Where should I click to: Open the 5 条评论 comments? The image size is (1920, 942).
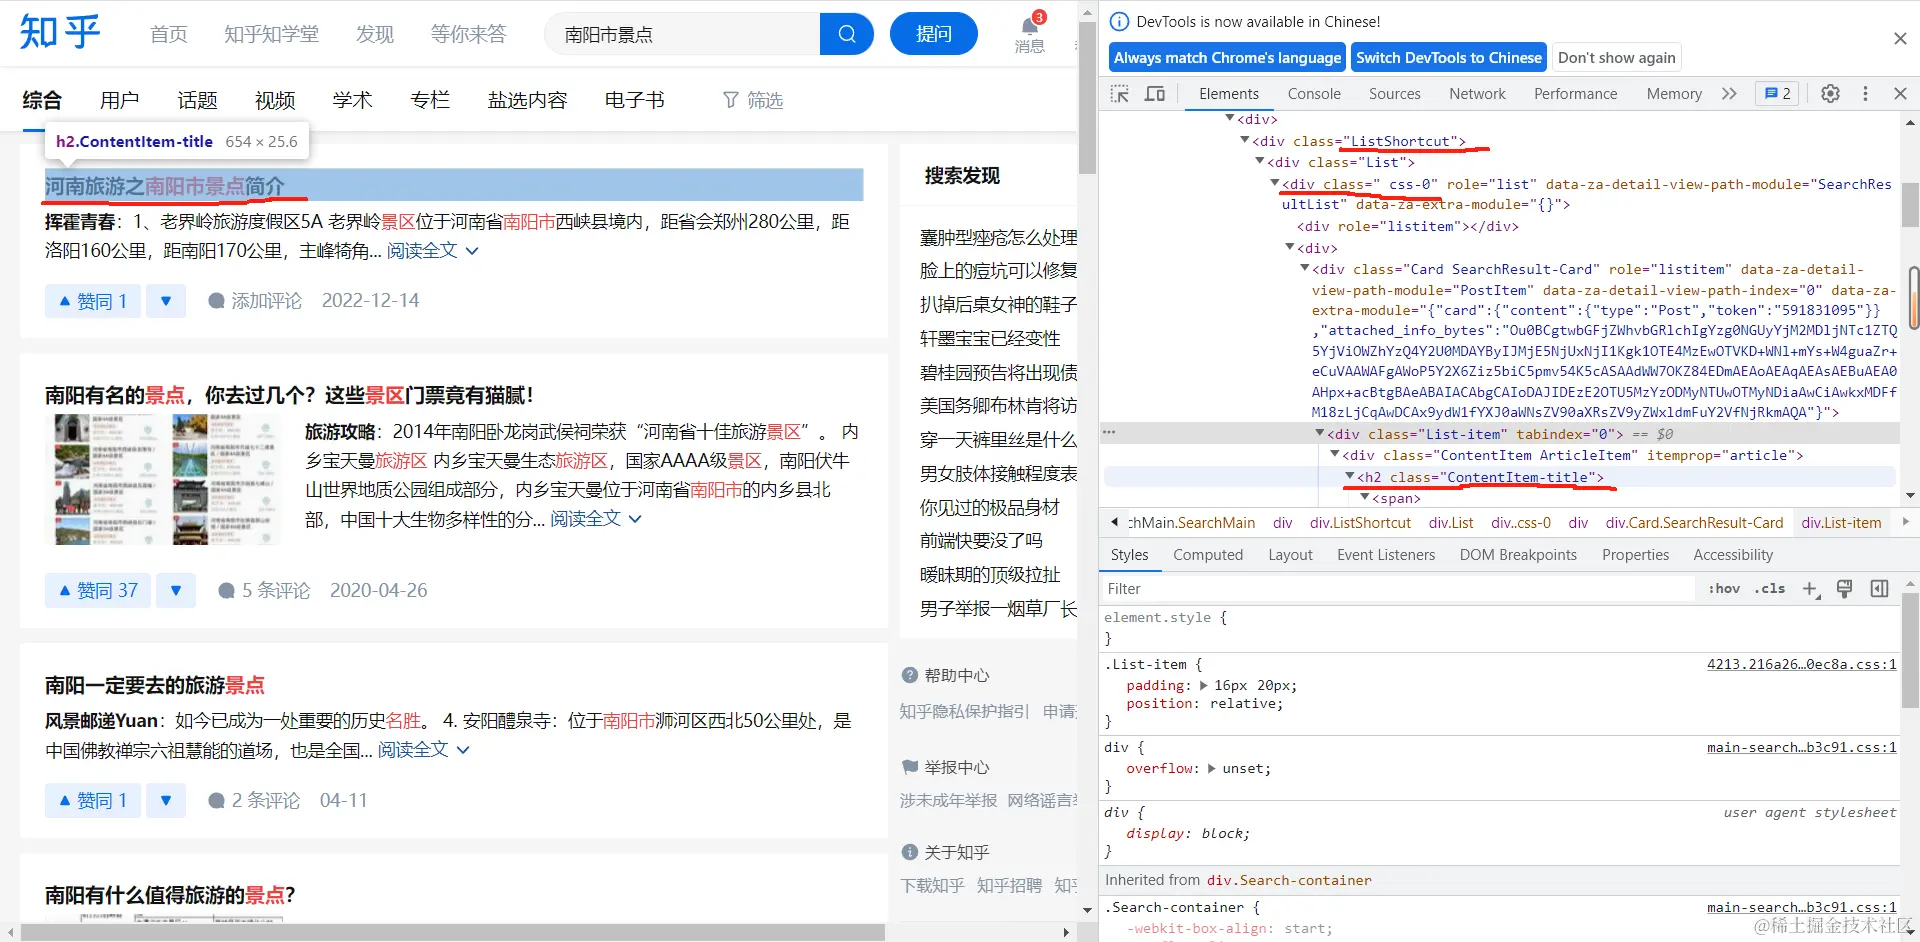click(x=265, y=591)
